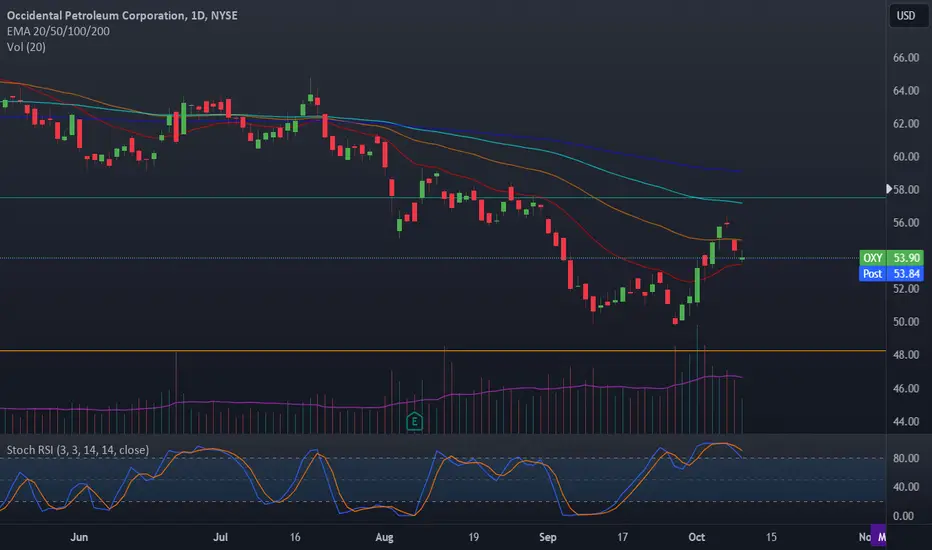This screenshot has height=550, width=932.
Task: Click the 44.00 price axis label
Action: pos(906,422)
